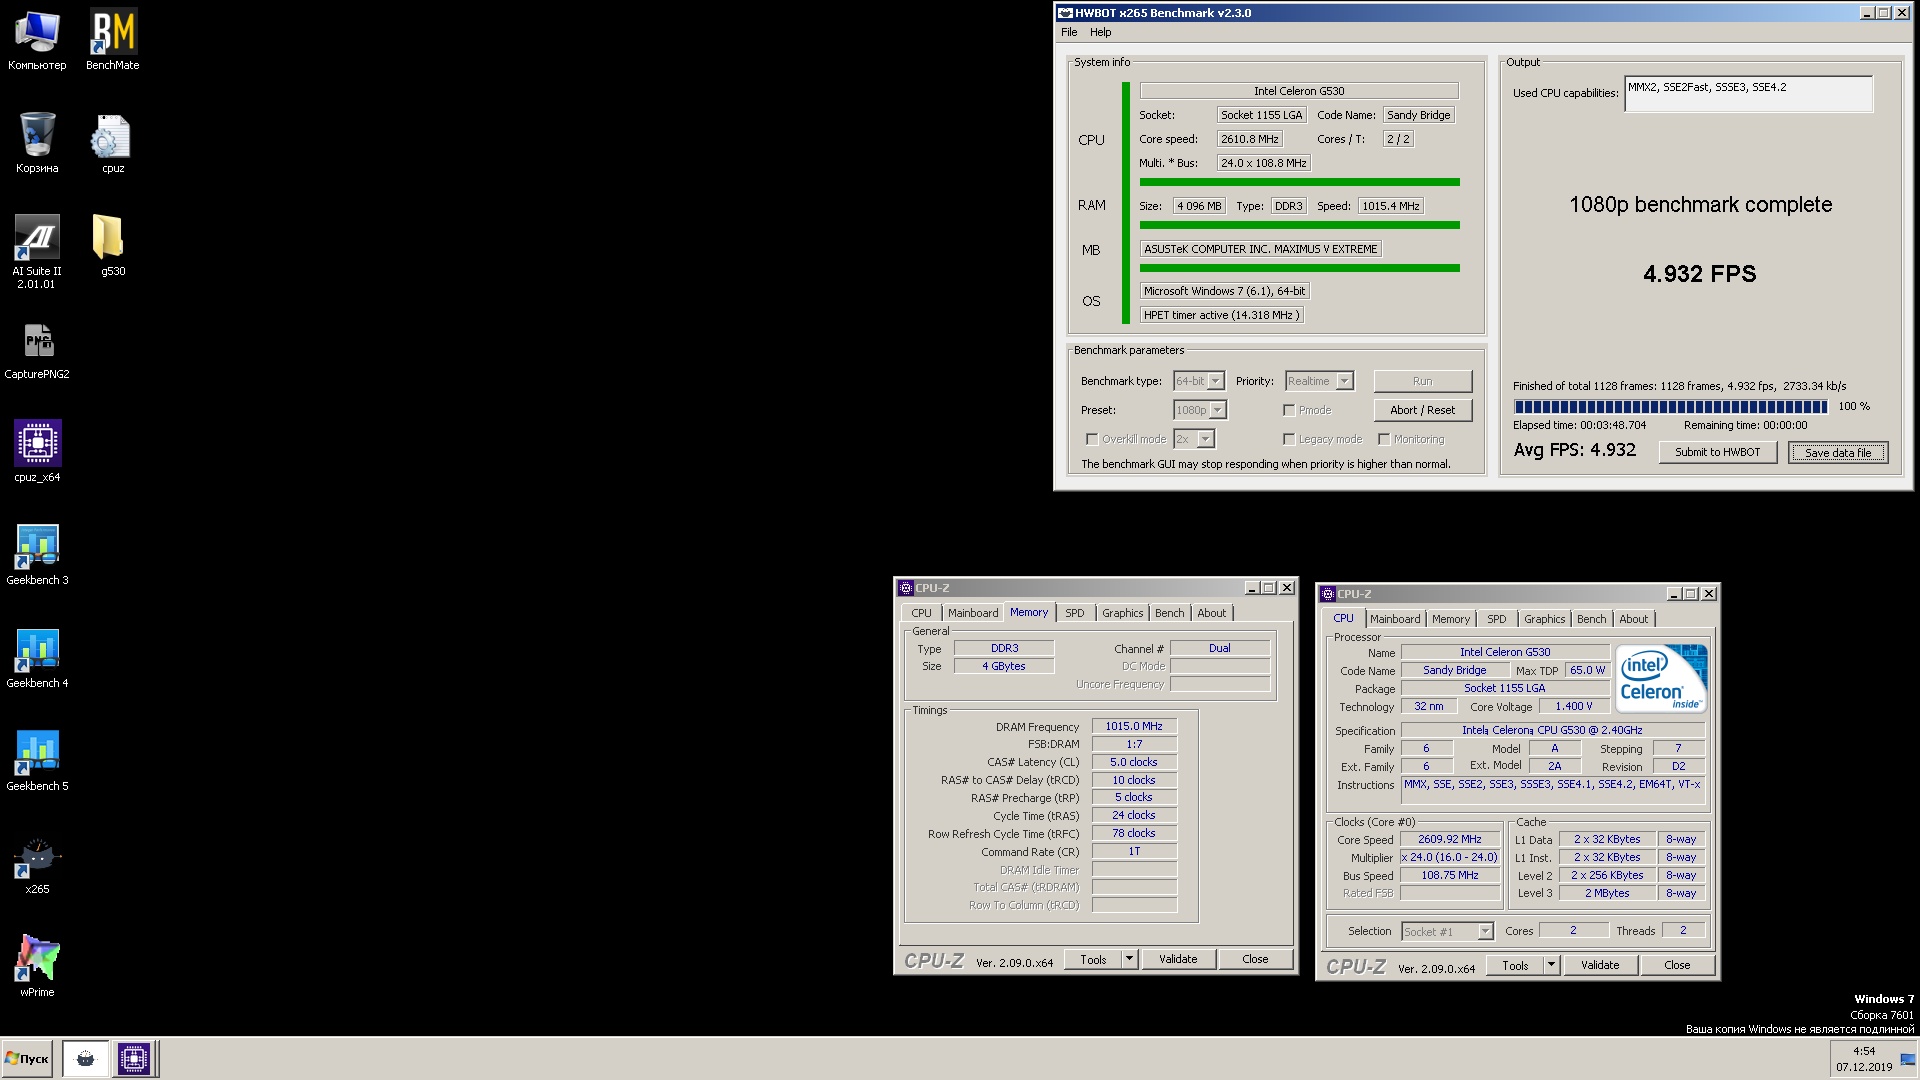
Task: Launch the x265 desktop shortcut
Action: coord(37,864)
